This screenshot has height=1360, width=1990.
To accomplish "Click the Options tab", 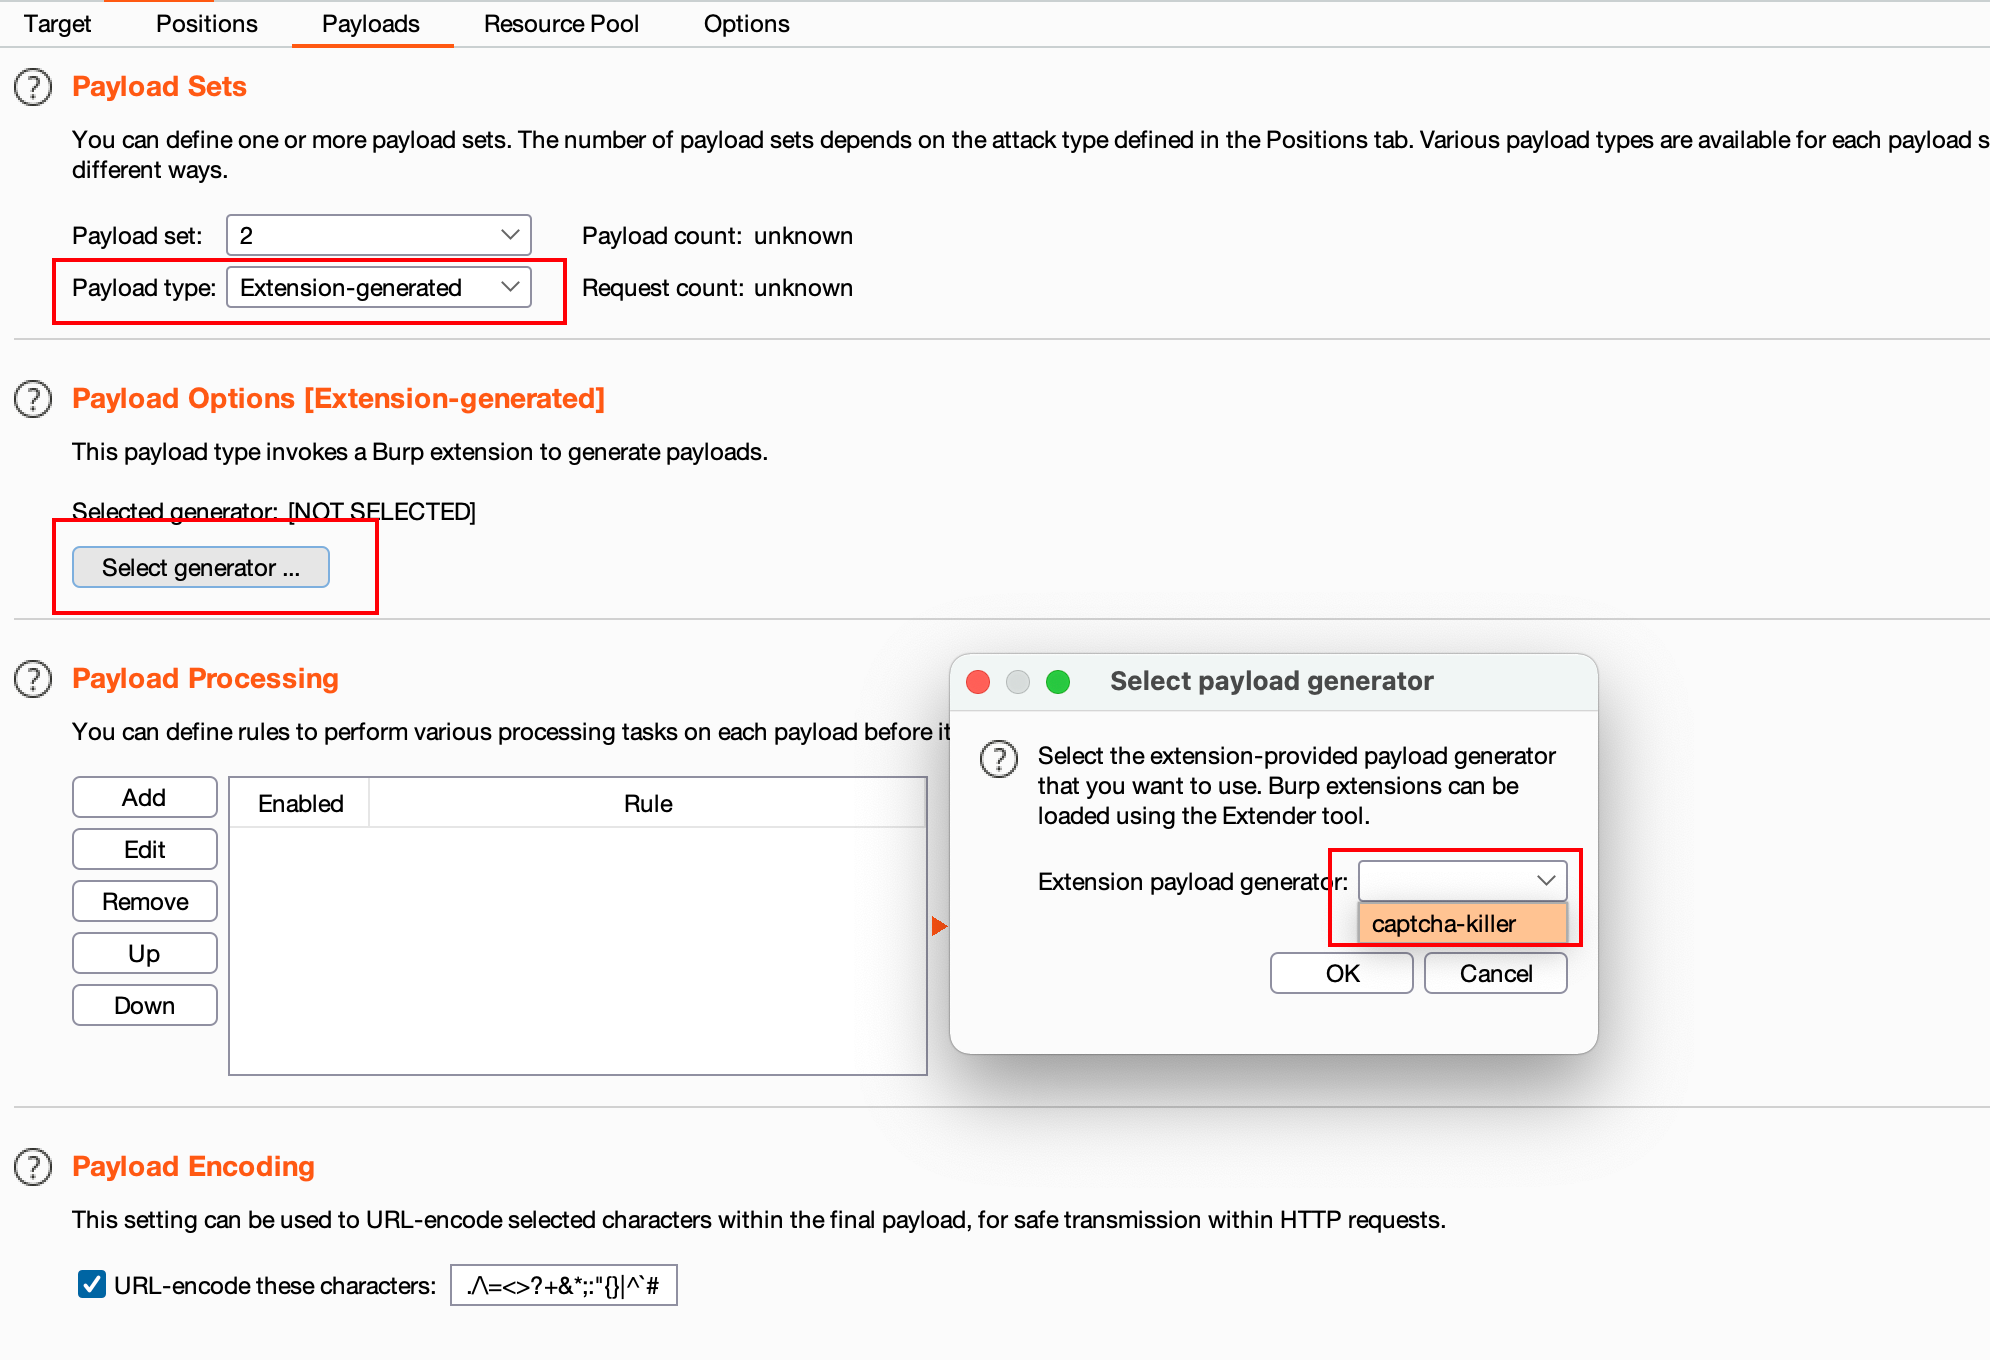I will pos(747,23).
